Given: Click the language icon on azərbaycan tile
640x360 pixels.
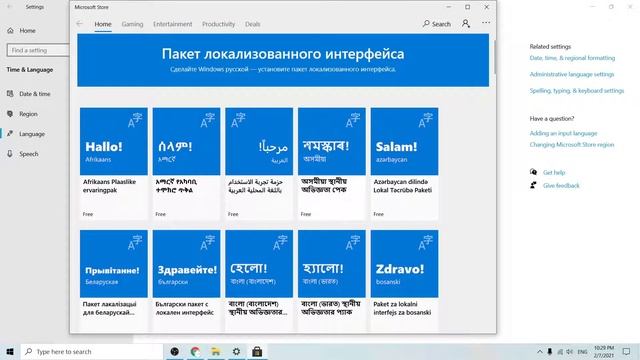Looking at the screenshot, I should (x=425, y=120).
